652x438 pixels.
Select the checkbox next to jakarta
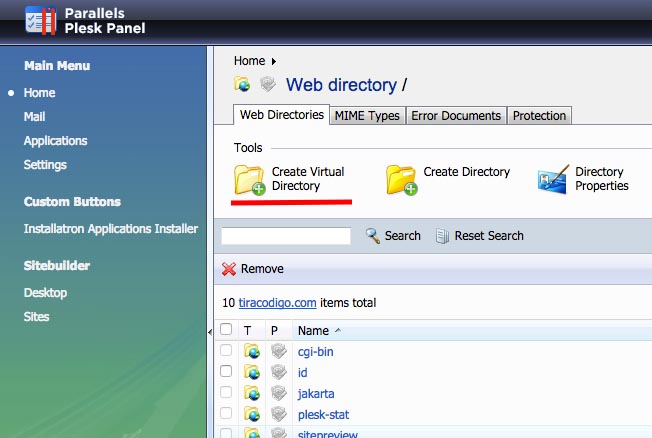(x=226, y=393)
